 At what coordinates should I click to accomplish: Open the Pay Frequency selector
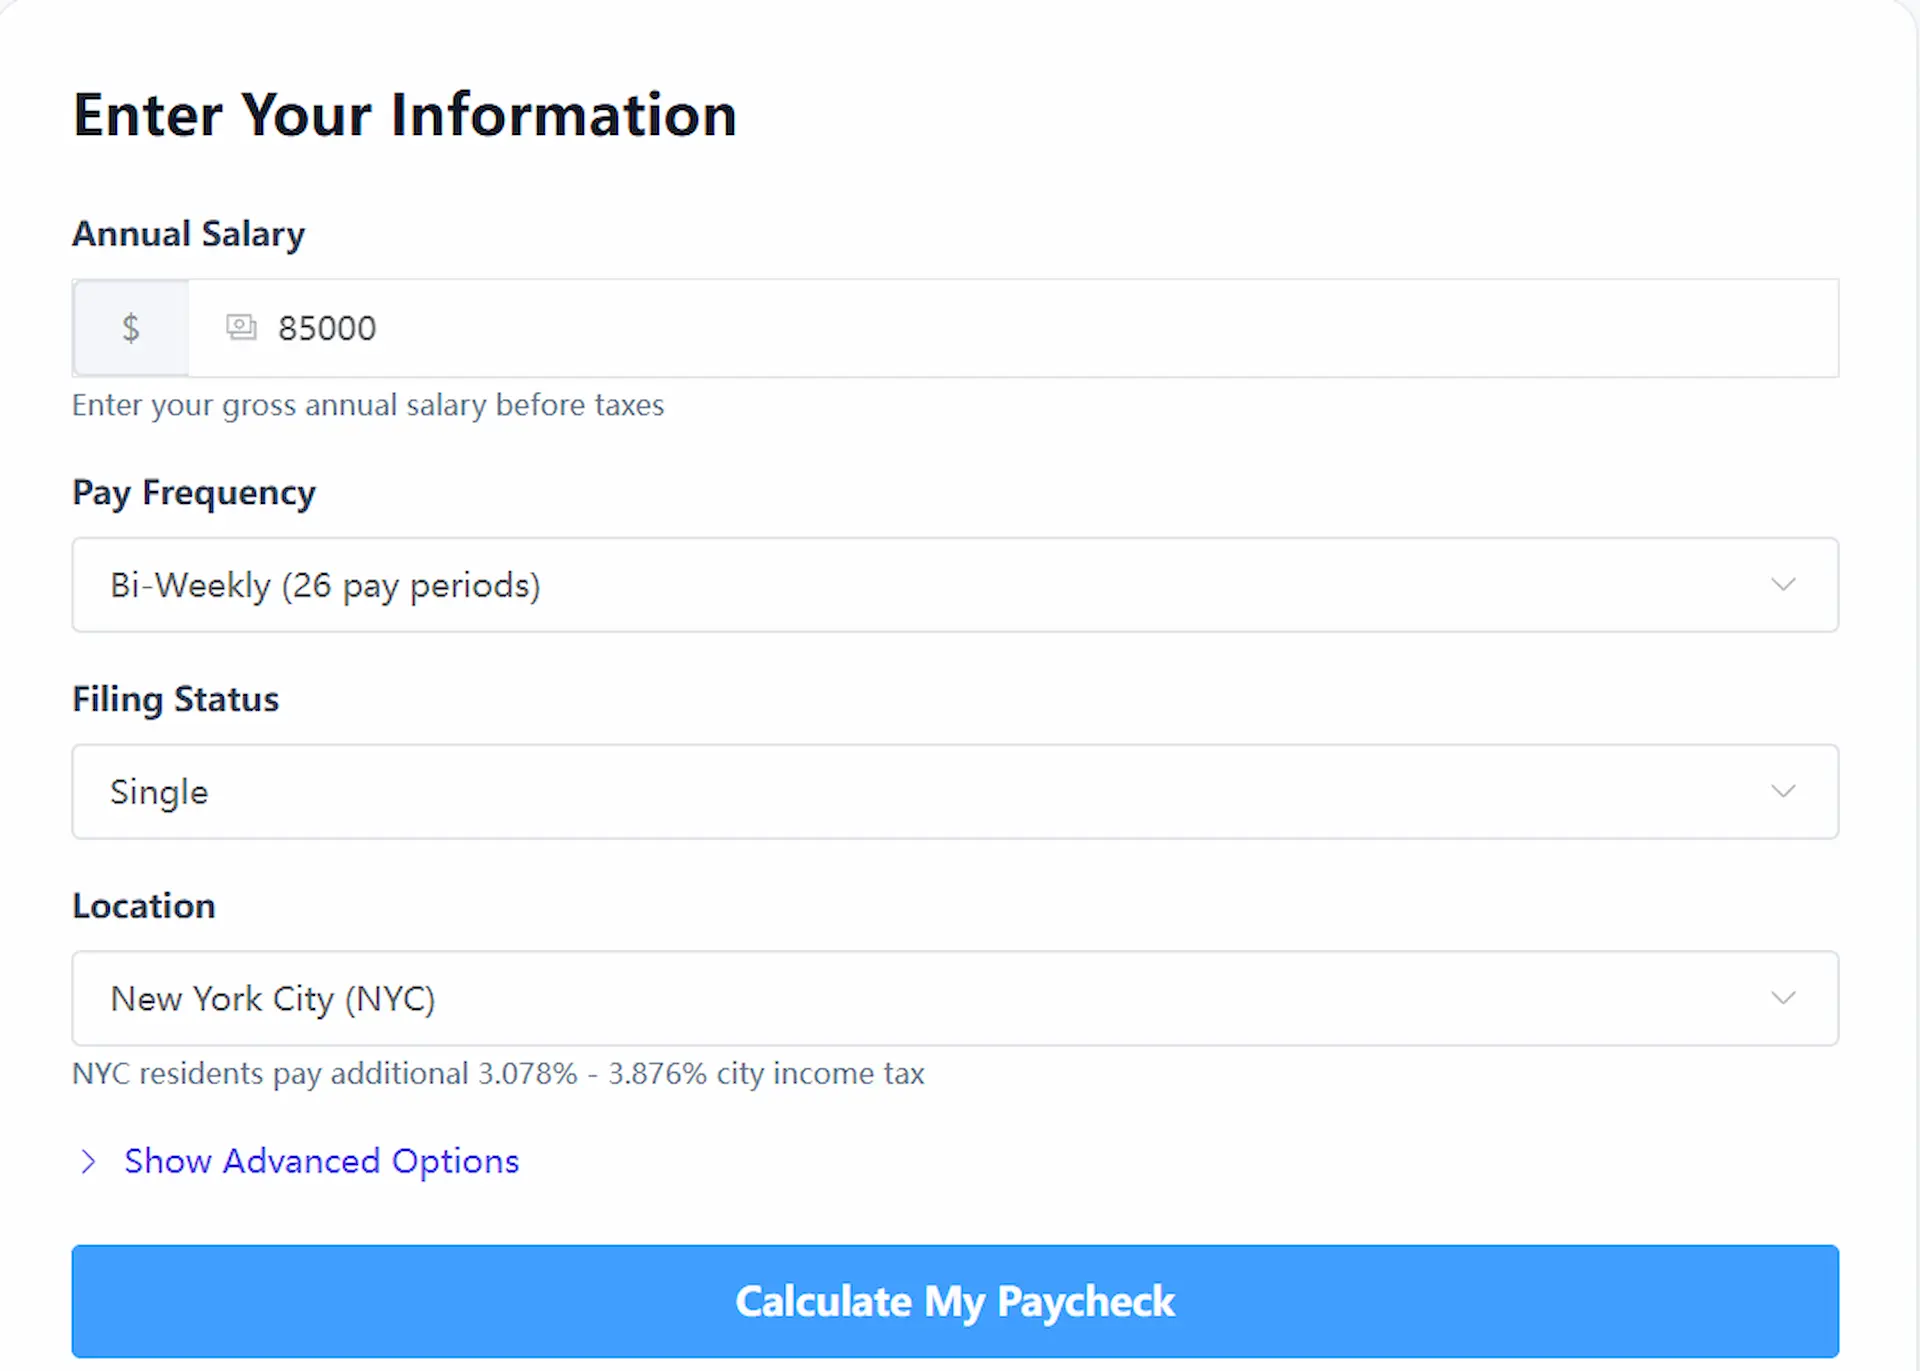955,585
